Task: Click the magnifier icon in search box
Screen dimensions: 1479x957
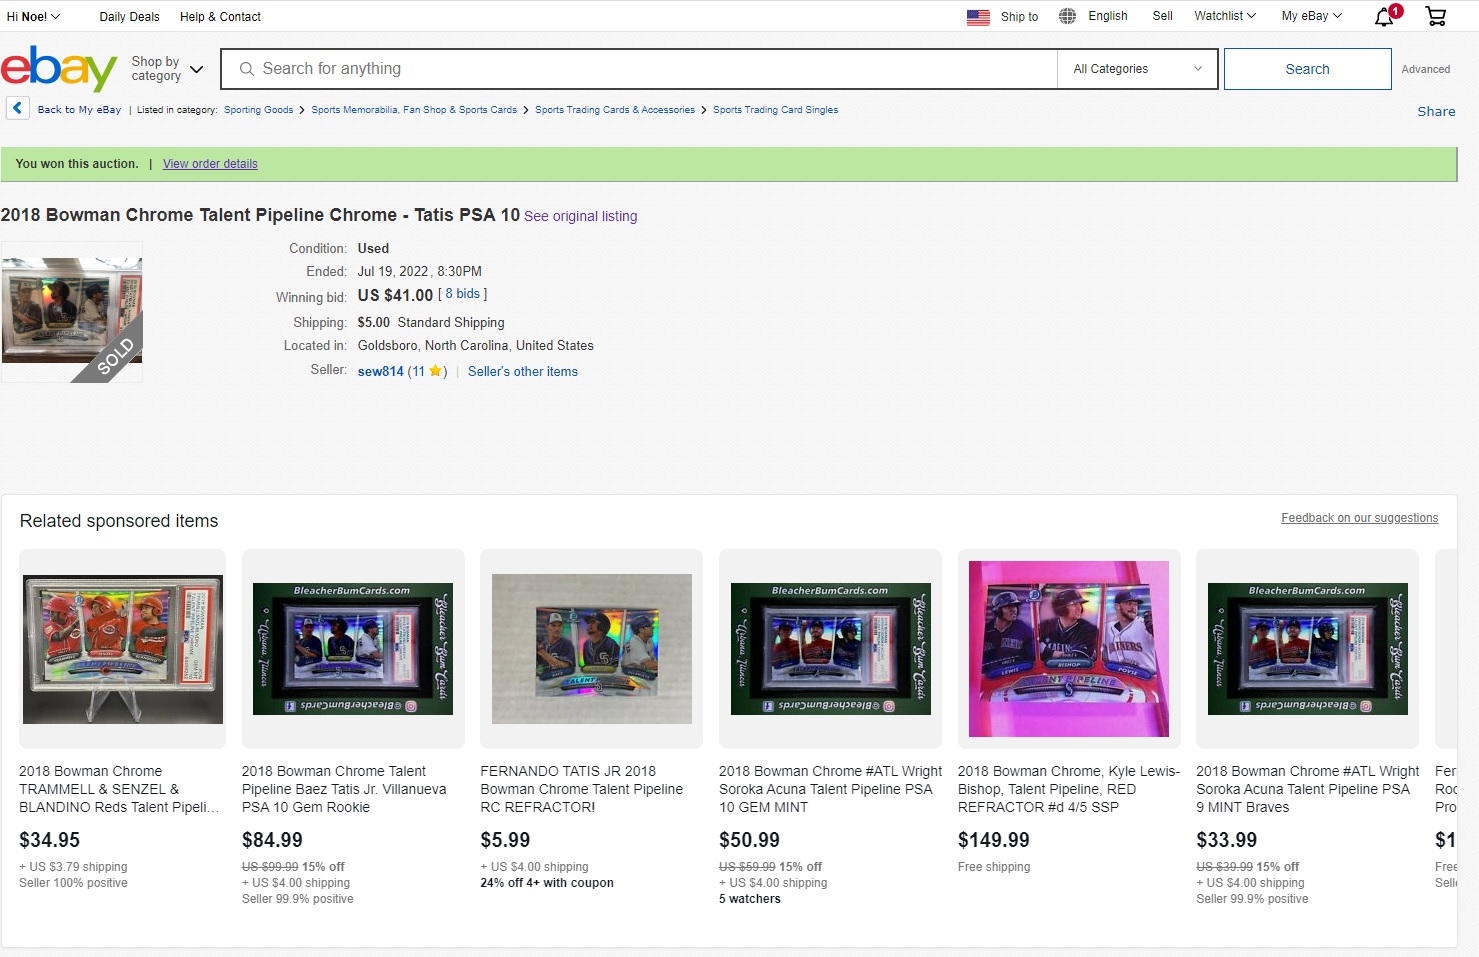Action: (x=246, y=69)
